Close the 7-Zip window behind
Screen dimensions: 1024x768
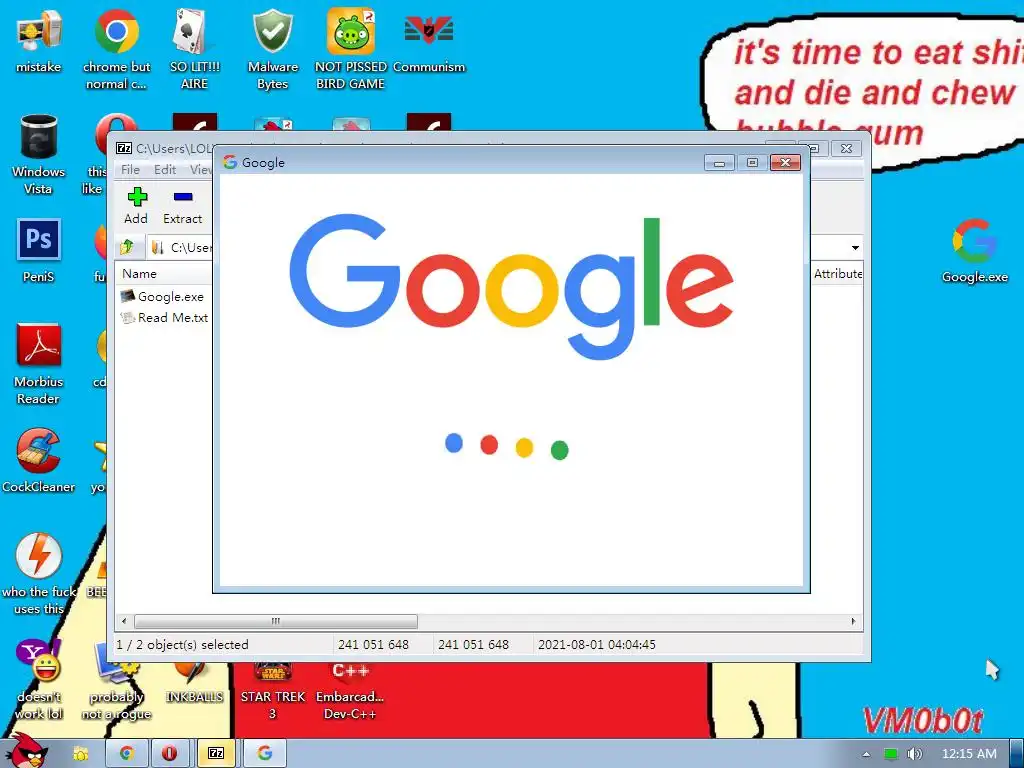[x=846, y=148]
